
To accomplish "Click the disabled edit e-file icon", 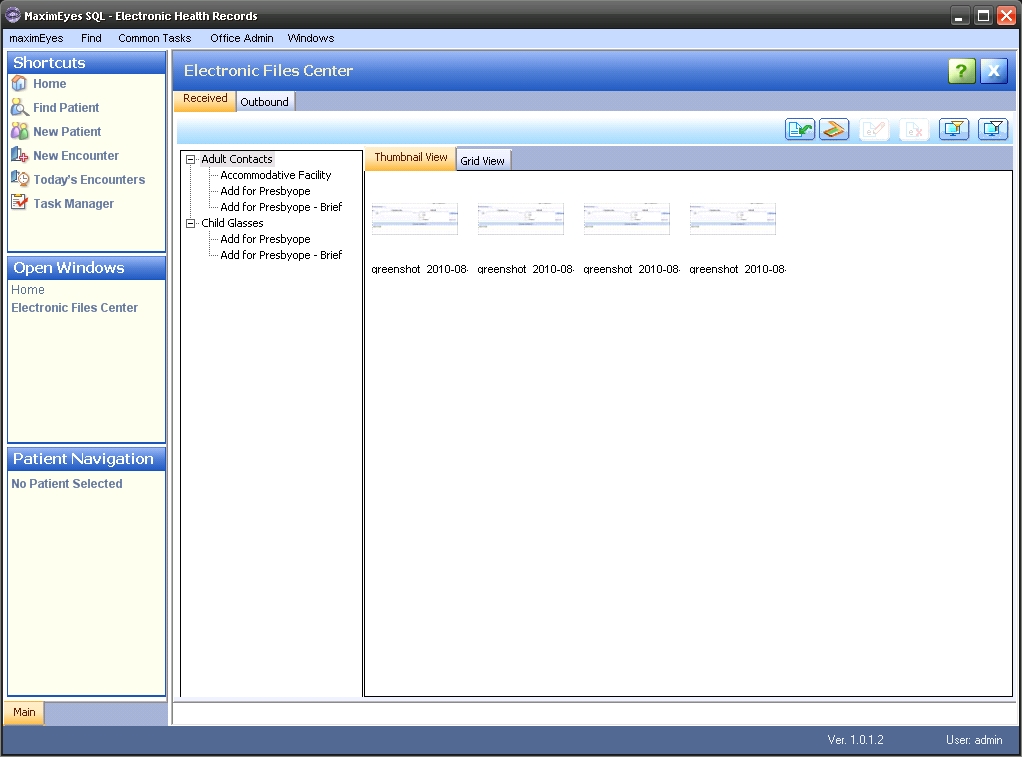I will click(x=874, y=129).
